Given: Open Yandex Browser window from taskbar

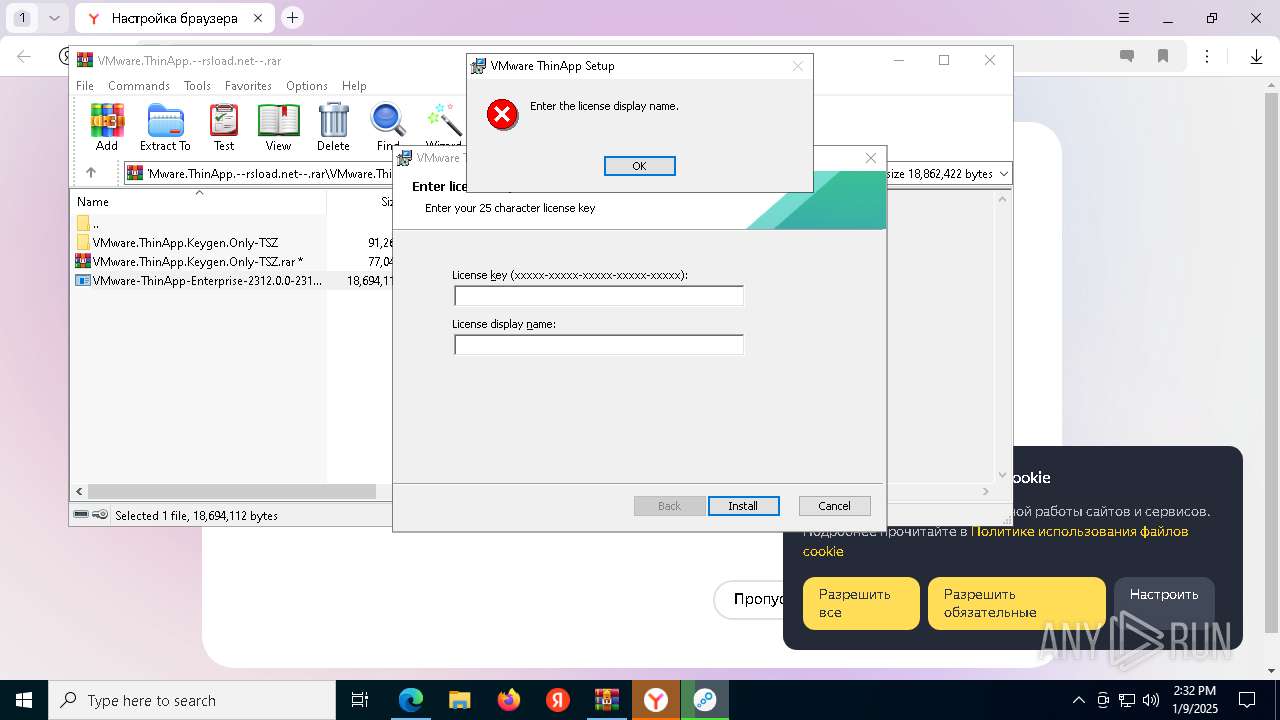Looking at the screenshot, I should tap(655, 700).
